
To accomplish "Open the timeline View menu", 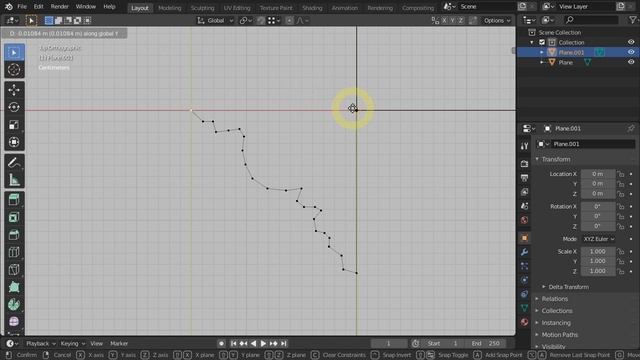I will (x=96, y=344).
